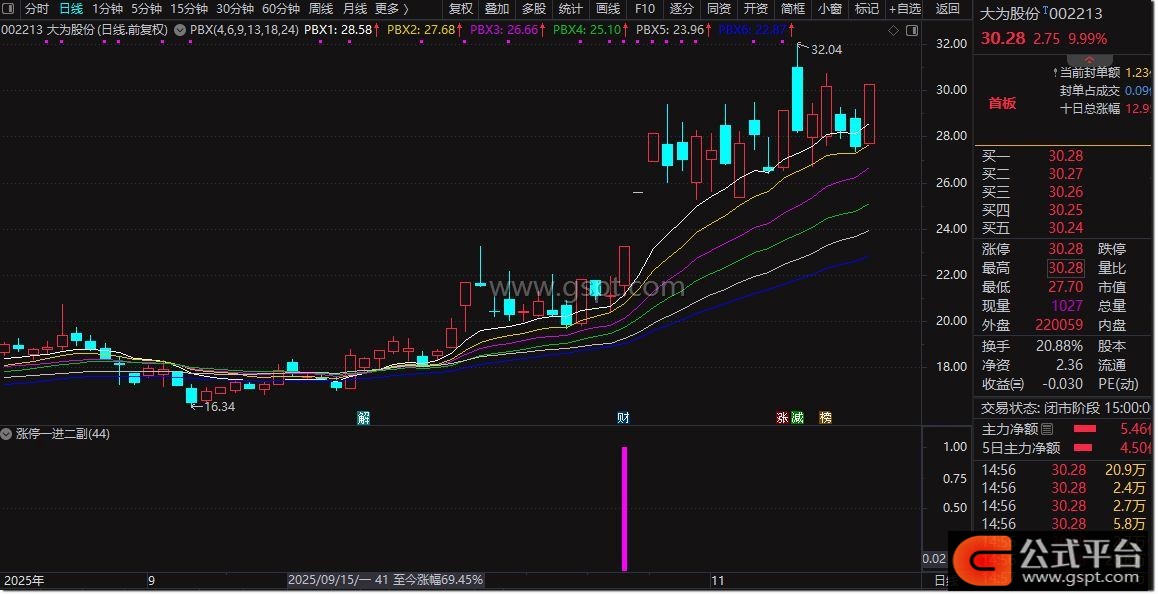Screen dimensions: 1158x594
Task: Toggle 多股 multi-stock view
Action: click(534, 9)
